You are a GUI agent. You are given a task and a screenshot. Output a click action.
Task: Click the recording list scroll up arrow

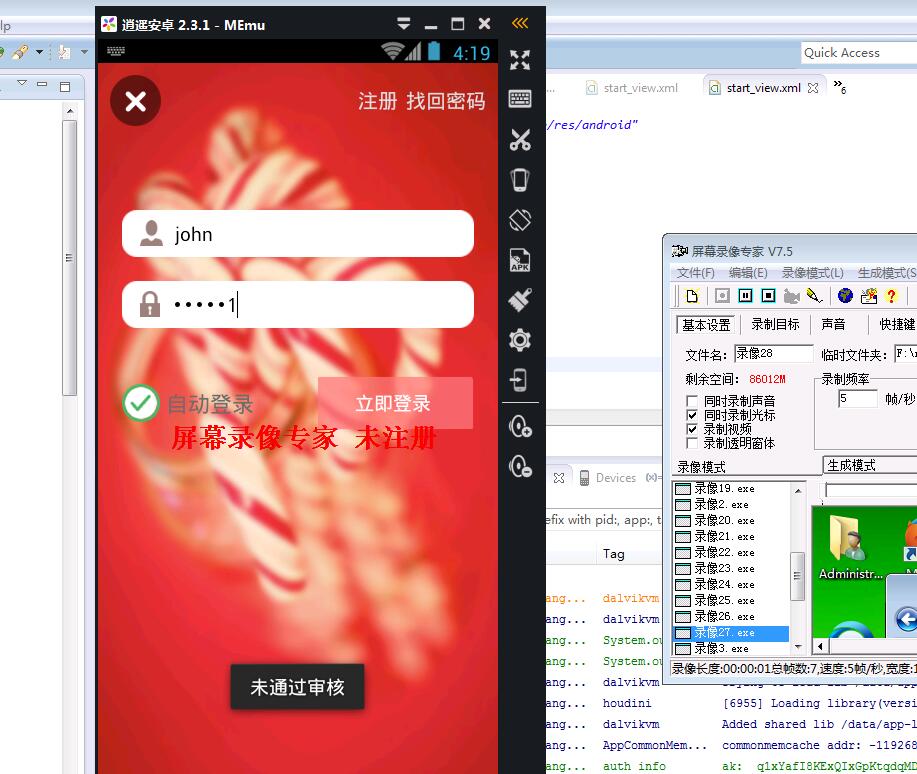[x=798, y=490]
